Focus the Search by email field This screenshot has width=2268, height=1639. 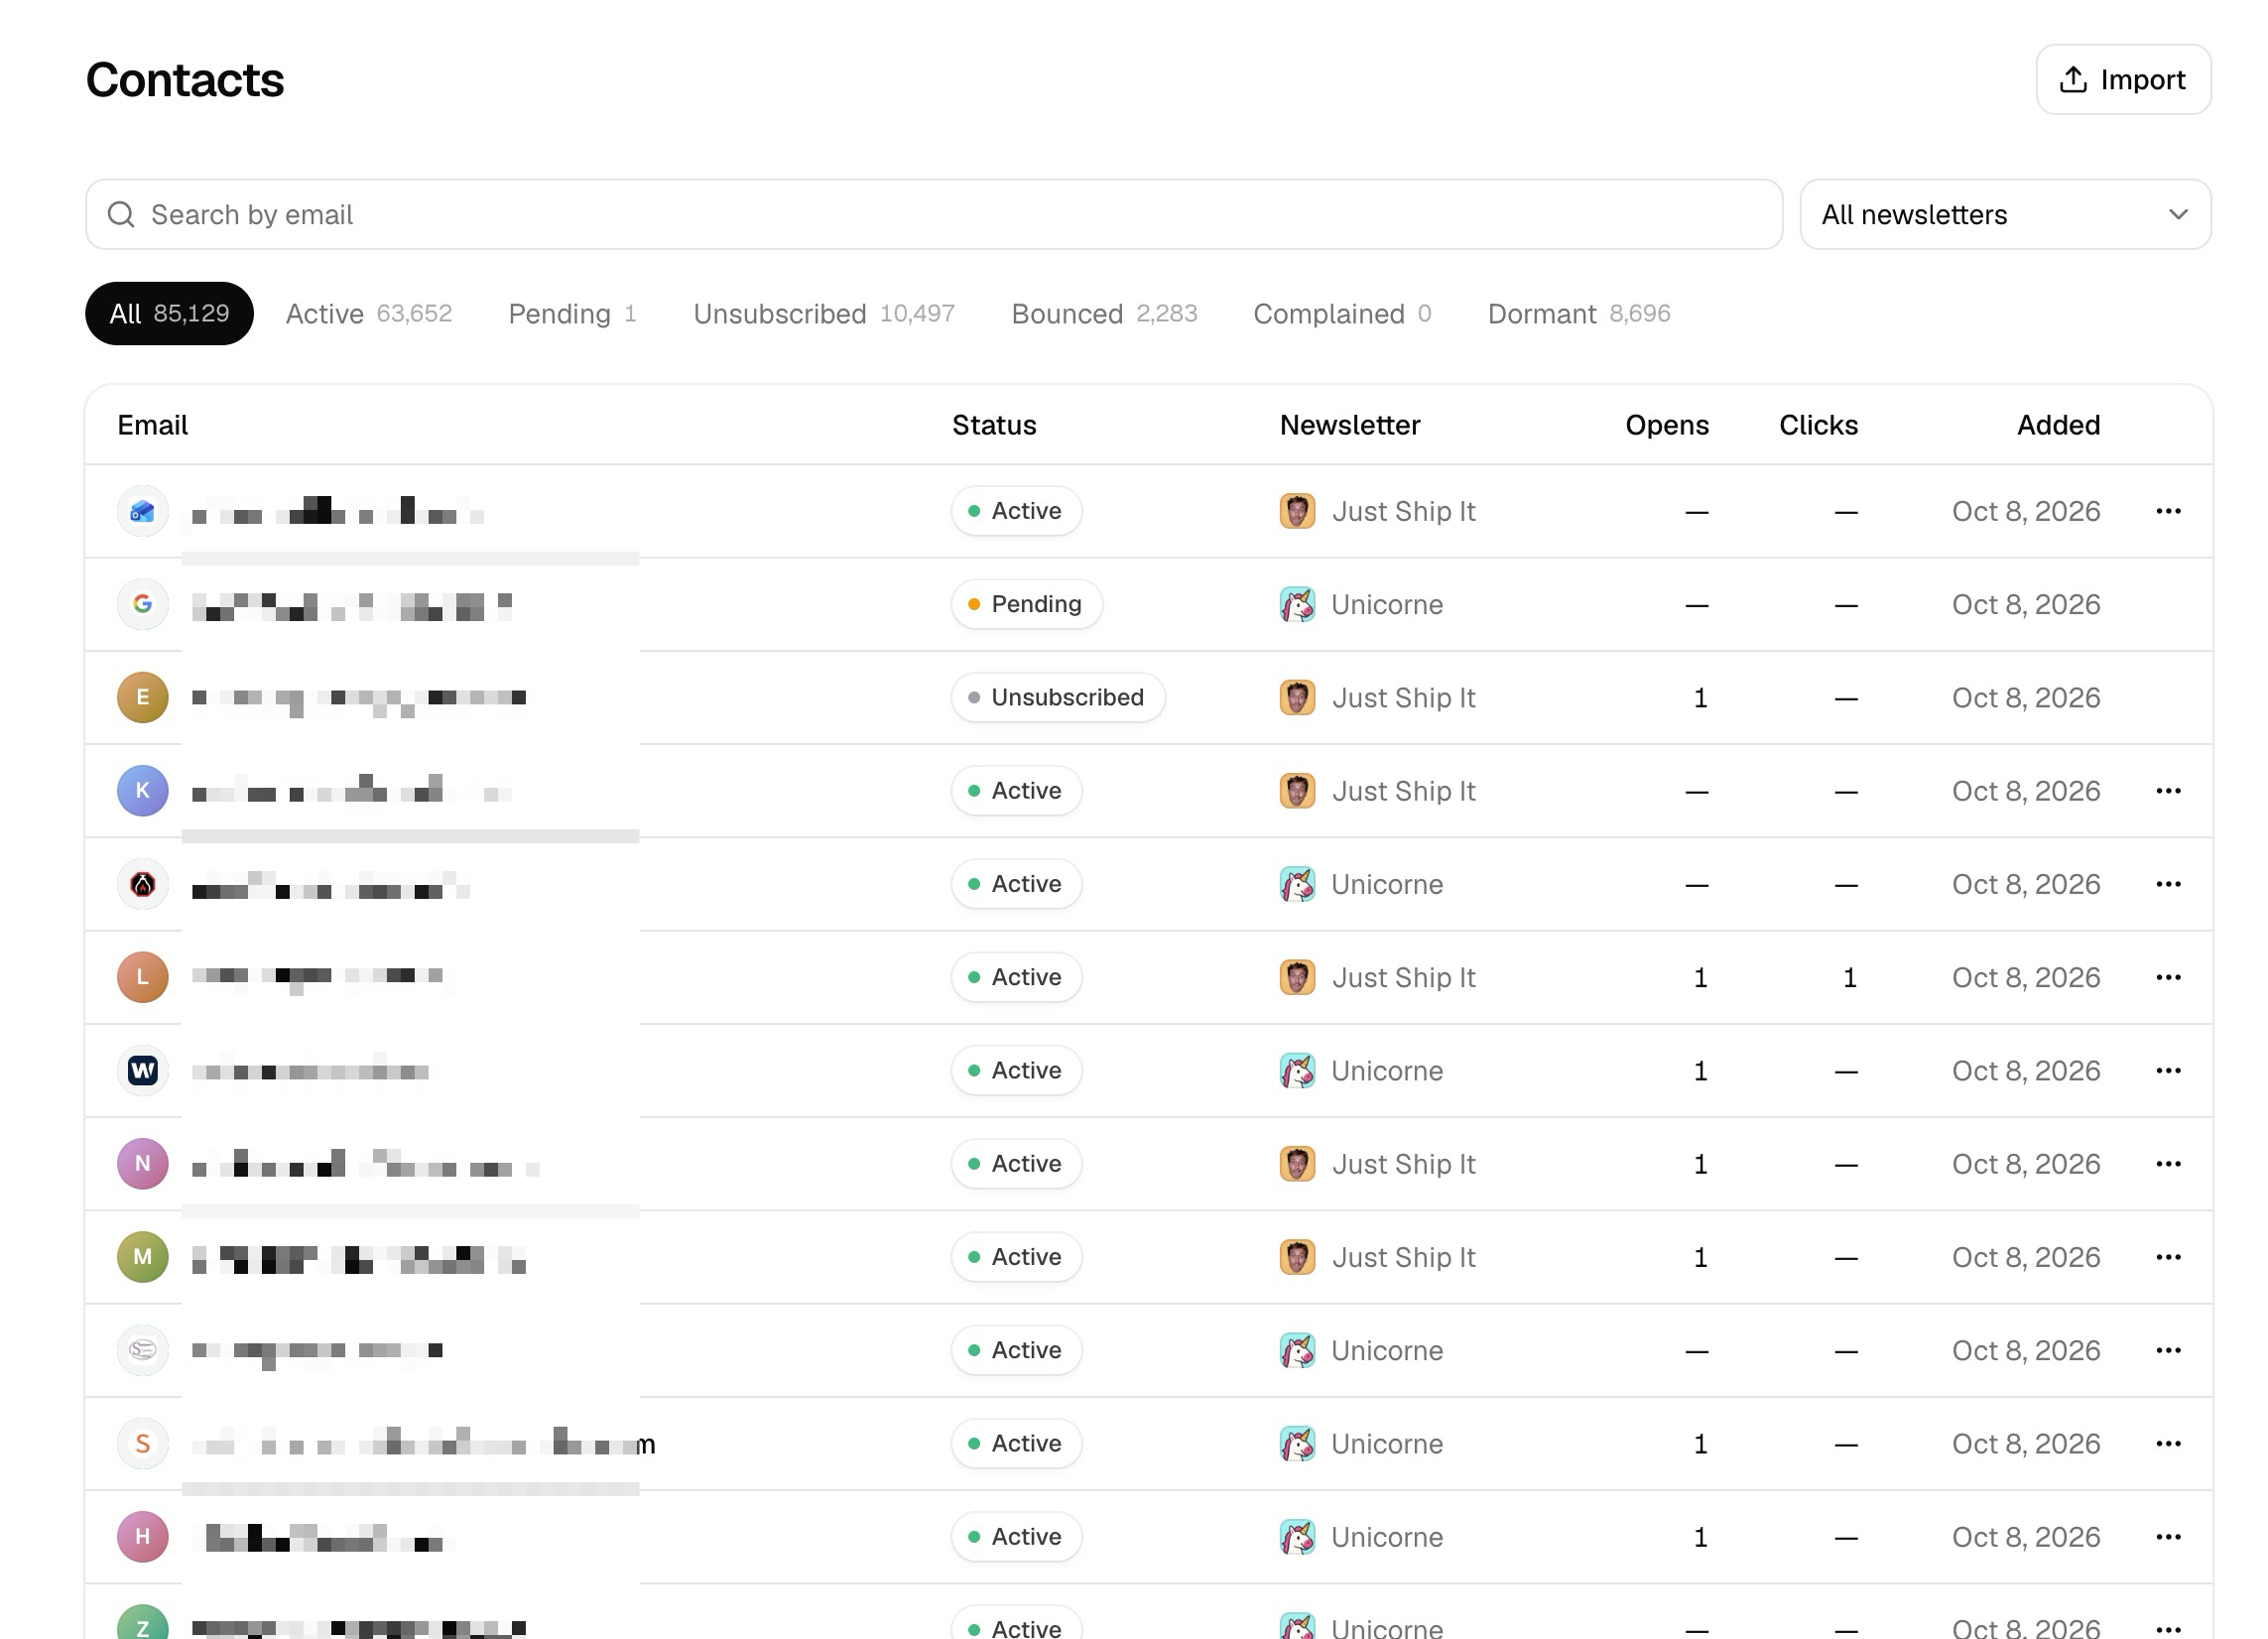click(x=934, y=214)
